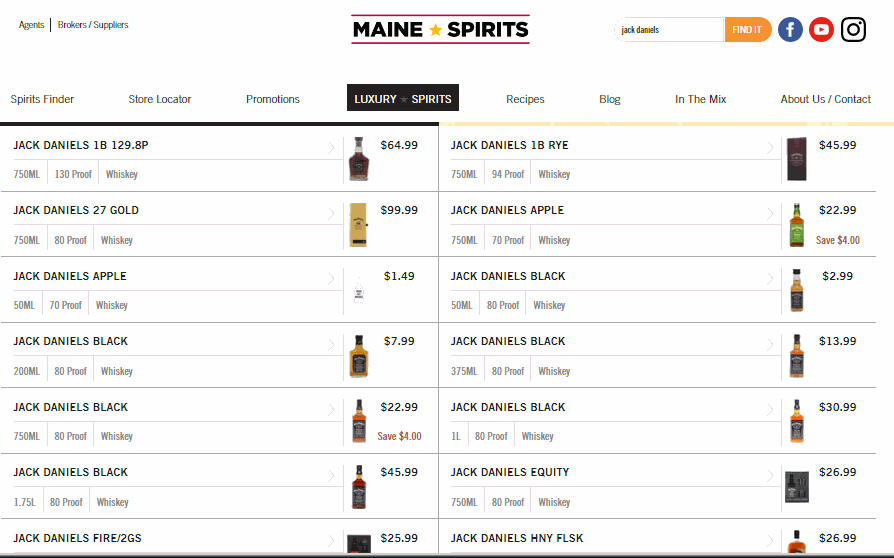894x558 pixels.
Task: Open the JACK DANIELS HNY FLSK product title
Action: pos(517,538)
